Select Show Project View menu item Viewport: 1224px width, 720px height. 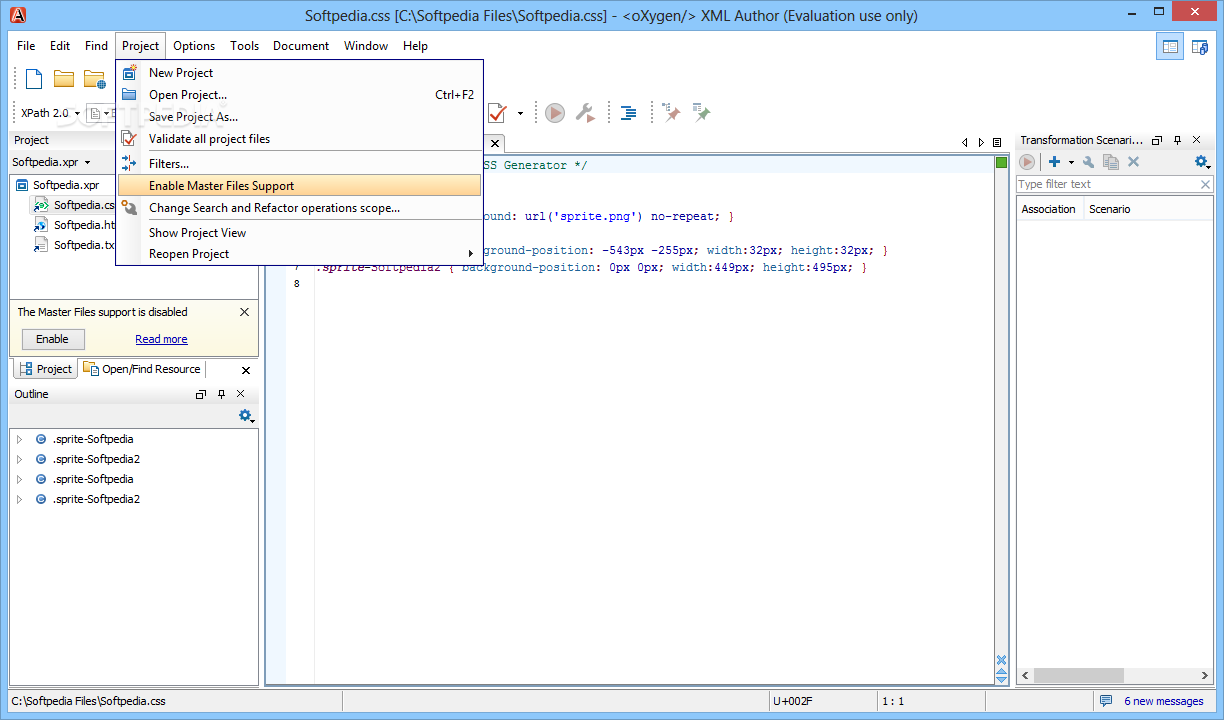[x=299, y=233]
